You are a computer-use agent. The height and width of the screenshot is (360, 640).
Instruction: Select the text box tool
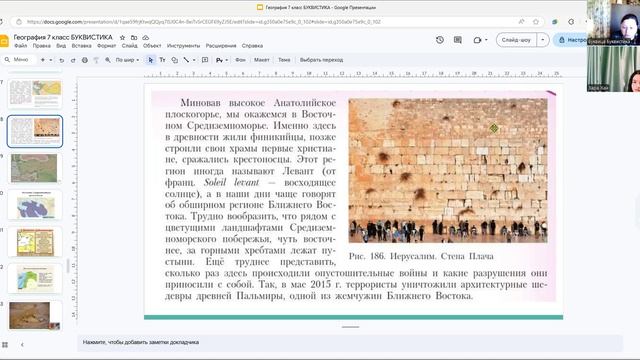pyautogui.click(x=162, y=60)
